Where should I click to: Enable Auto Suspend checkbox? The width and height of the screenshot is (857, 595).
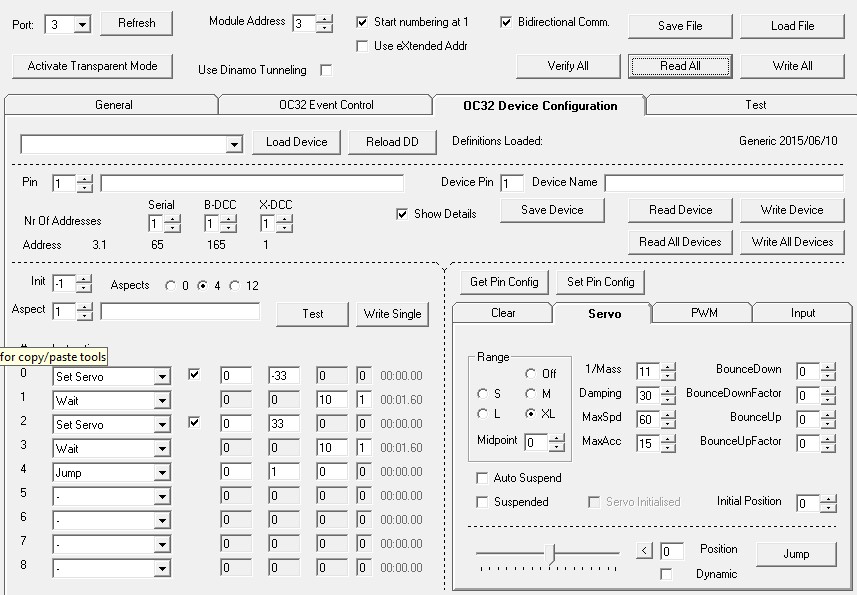[x=482, y=478]
